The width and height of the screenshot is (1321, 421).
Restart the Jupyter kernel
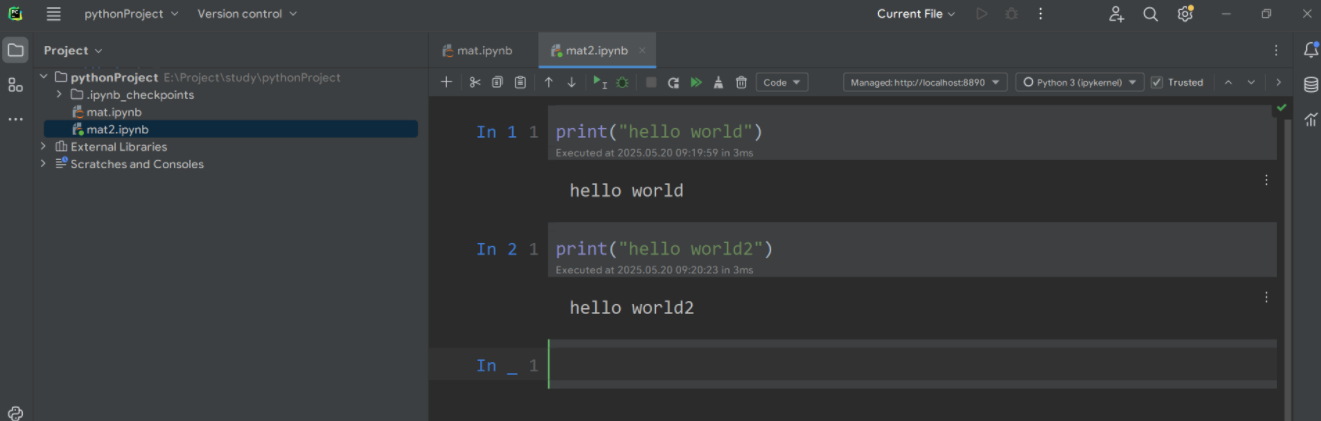[x=673, y=82]
